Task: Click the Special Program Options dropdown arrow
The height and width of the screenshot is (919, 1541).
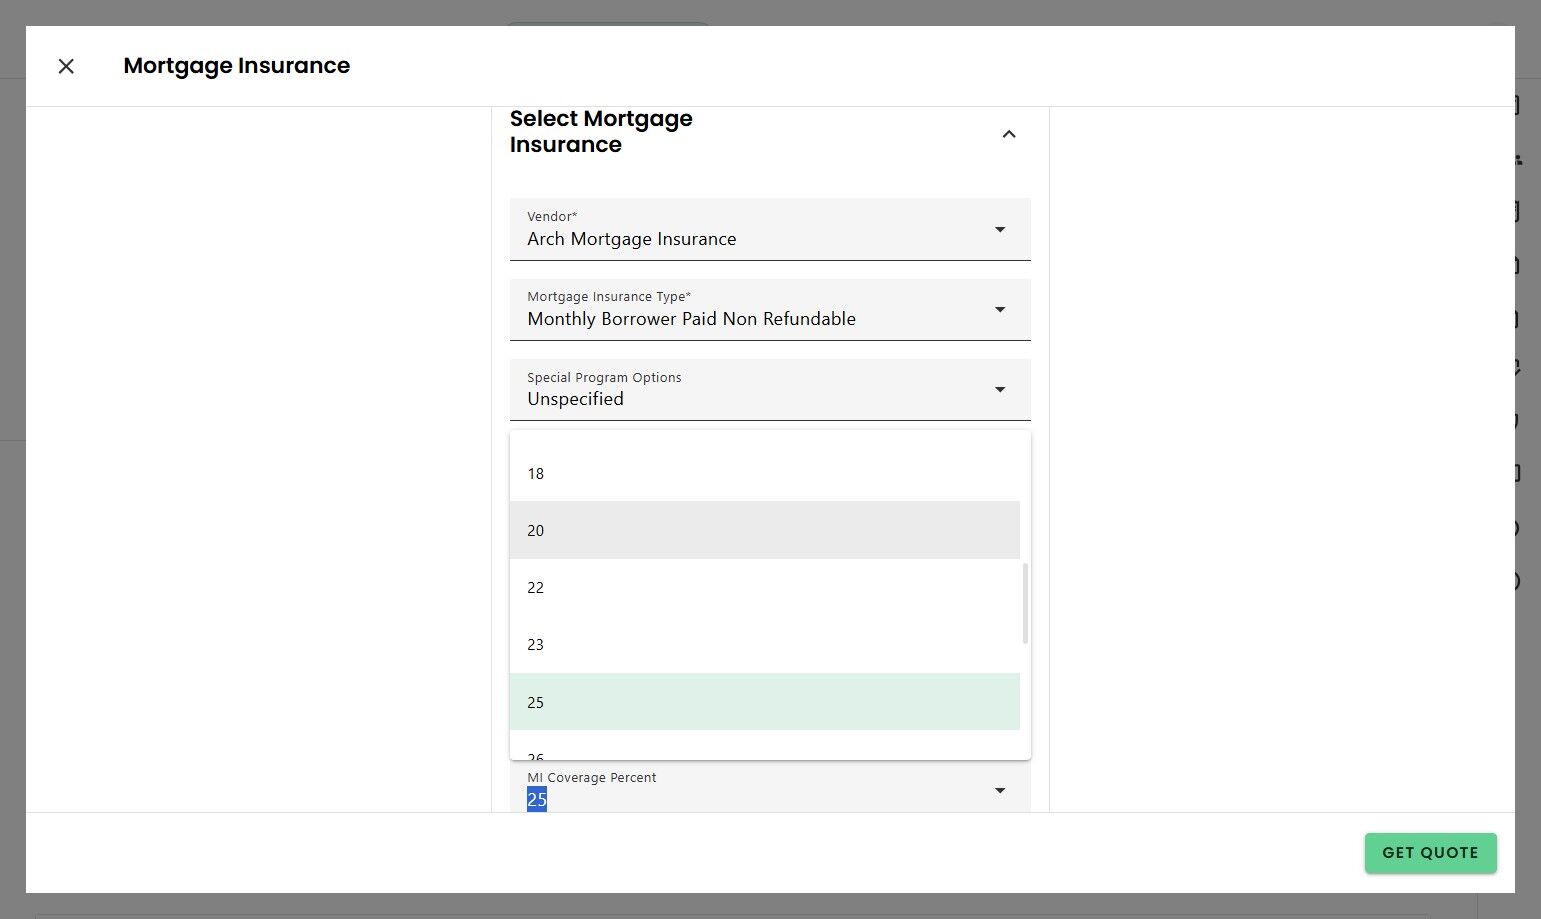Action: click(999, 390)
